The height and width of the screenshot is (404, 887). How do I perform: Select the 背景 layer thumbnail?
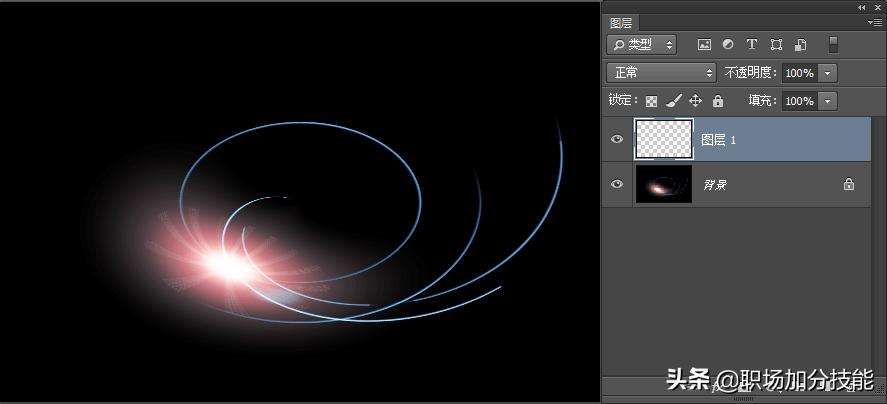click(664, 184)
